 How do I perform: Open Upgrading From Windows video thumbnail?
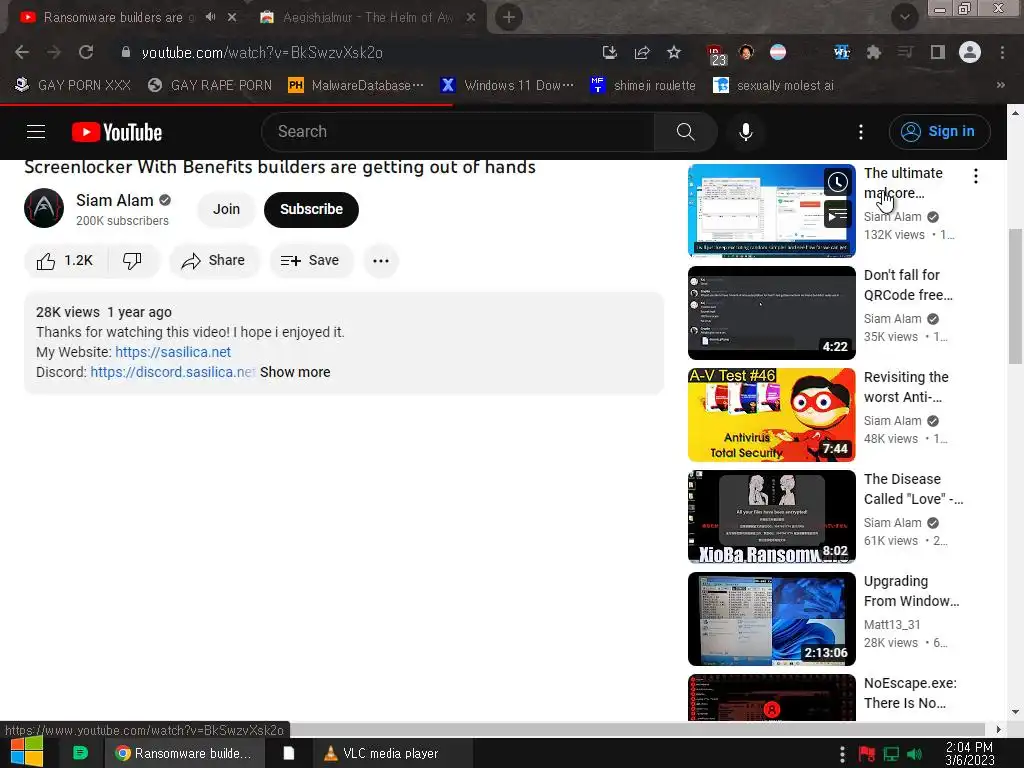point(771,618)
